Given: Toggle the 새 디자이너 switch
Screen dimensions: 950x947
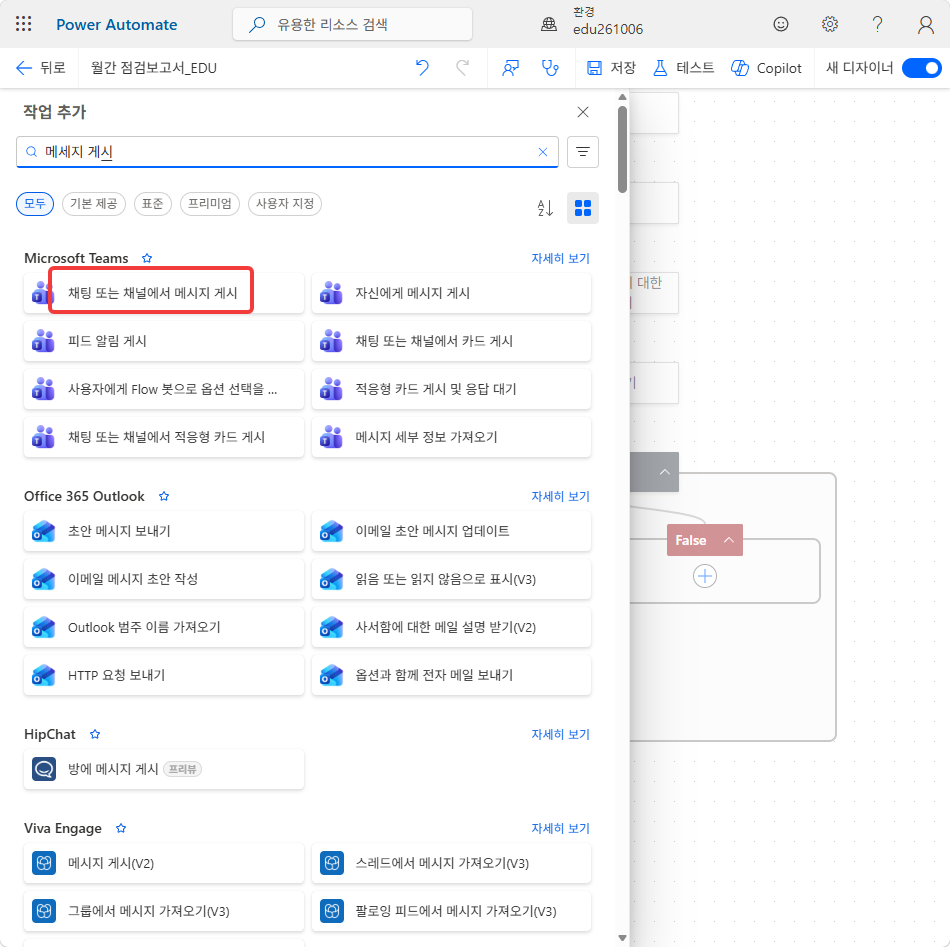Looking at the screenshot, I should 922,68.
